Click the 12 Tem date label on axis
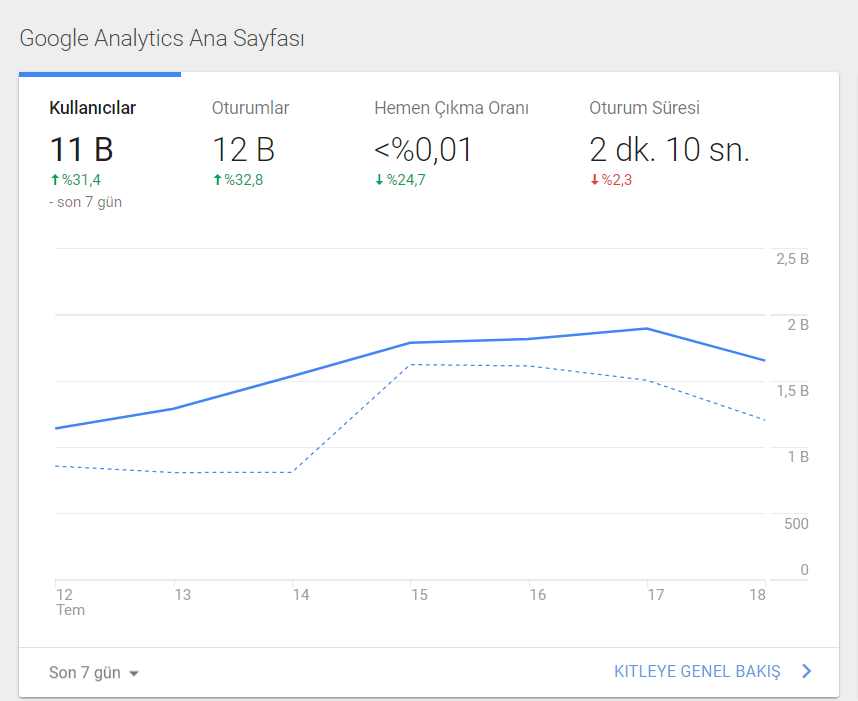 (x=70, y=602)
